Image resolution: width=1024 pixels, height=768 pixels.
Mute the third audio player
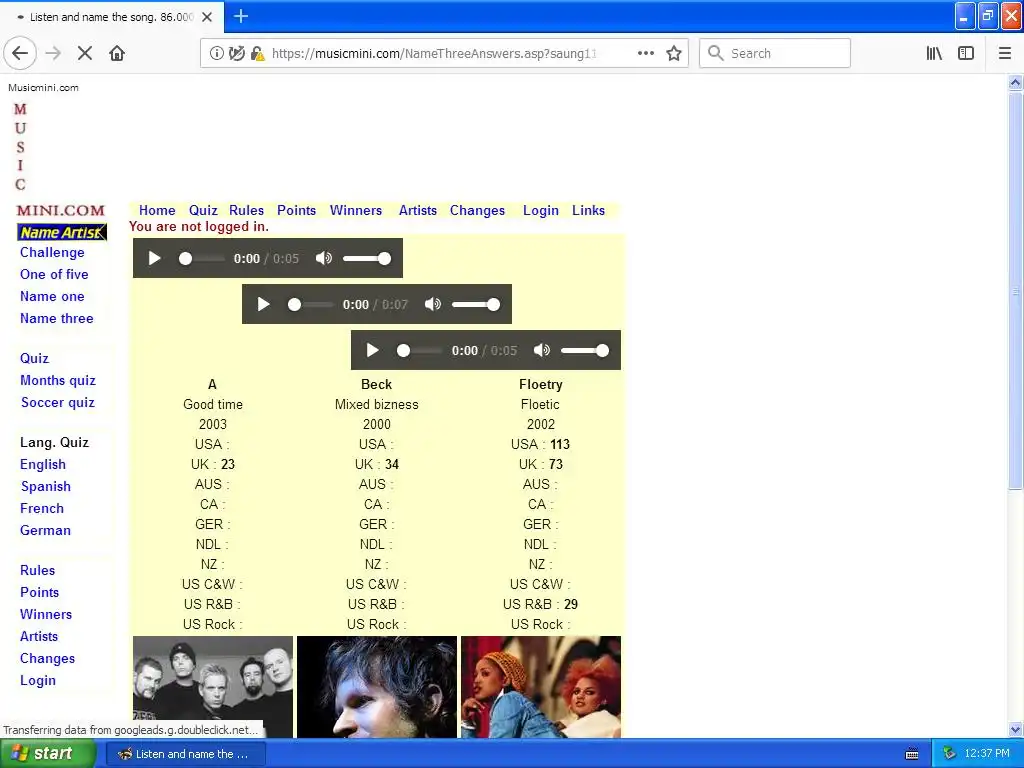[x=542, y=350]
